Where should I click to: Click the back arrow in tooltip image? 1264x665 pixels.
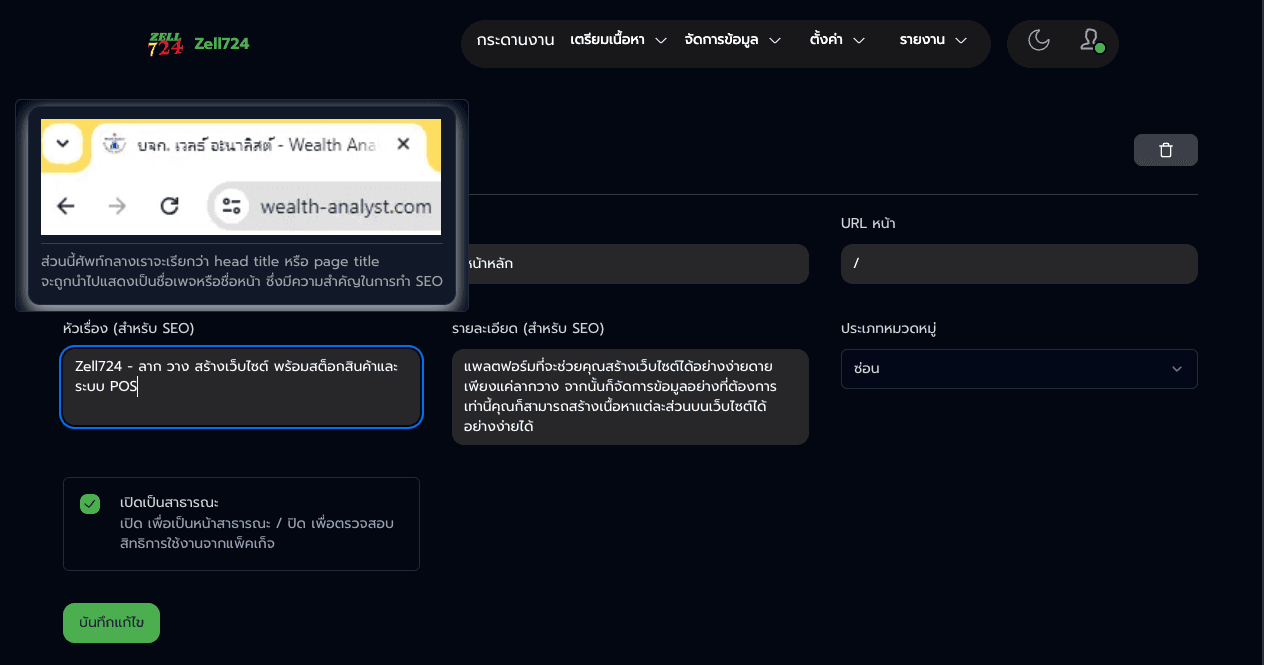pyautogui.click(x=66, y=206)
